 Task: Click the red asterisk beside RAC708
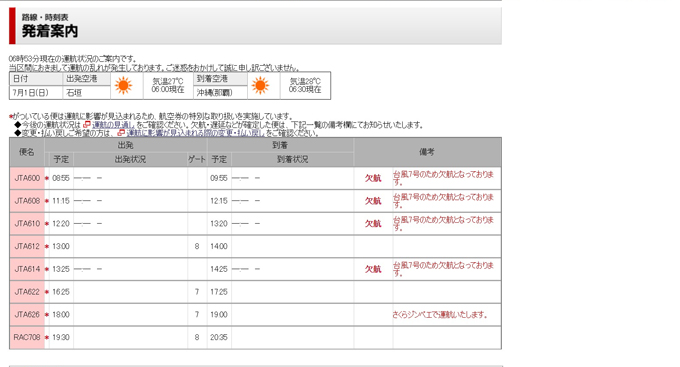click(47, 338)
